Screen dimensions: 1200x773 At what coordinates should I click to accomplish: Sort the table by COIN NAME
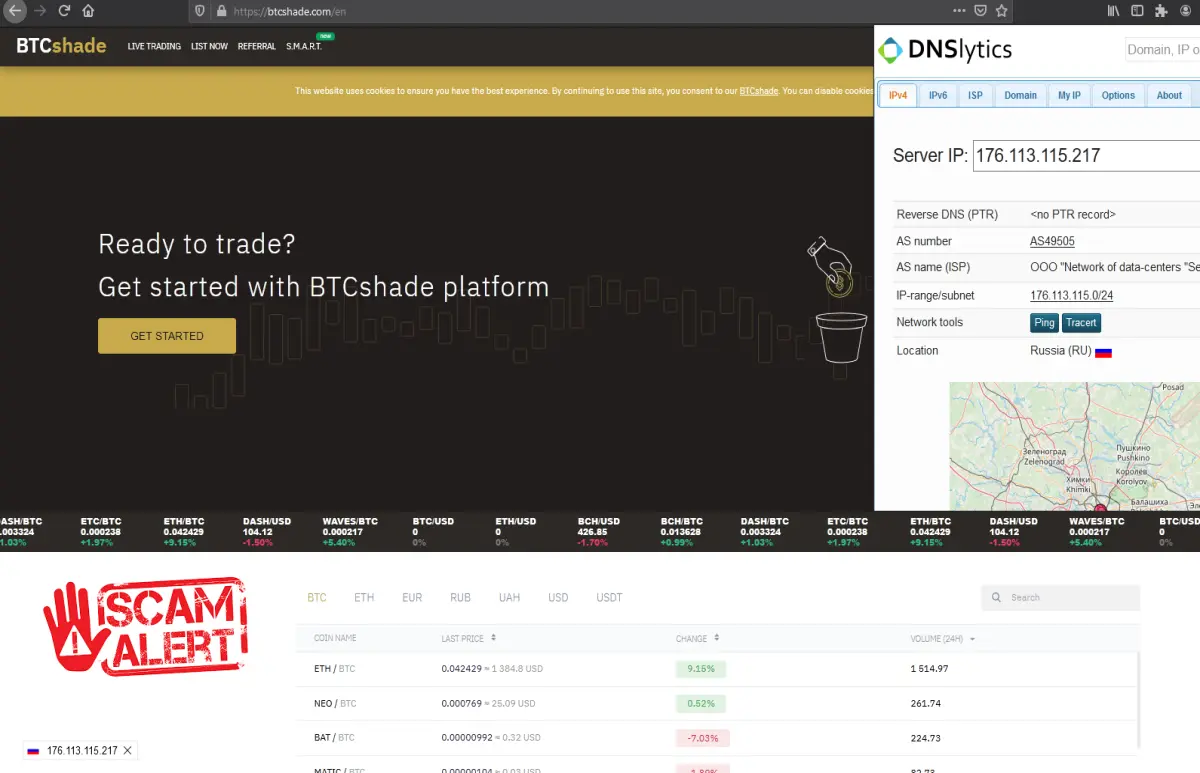pos(335,638)
